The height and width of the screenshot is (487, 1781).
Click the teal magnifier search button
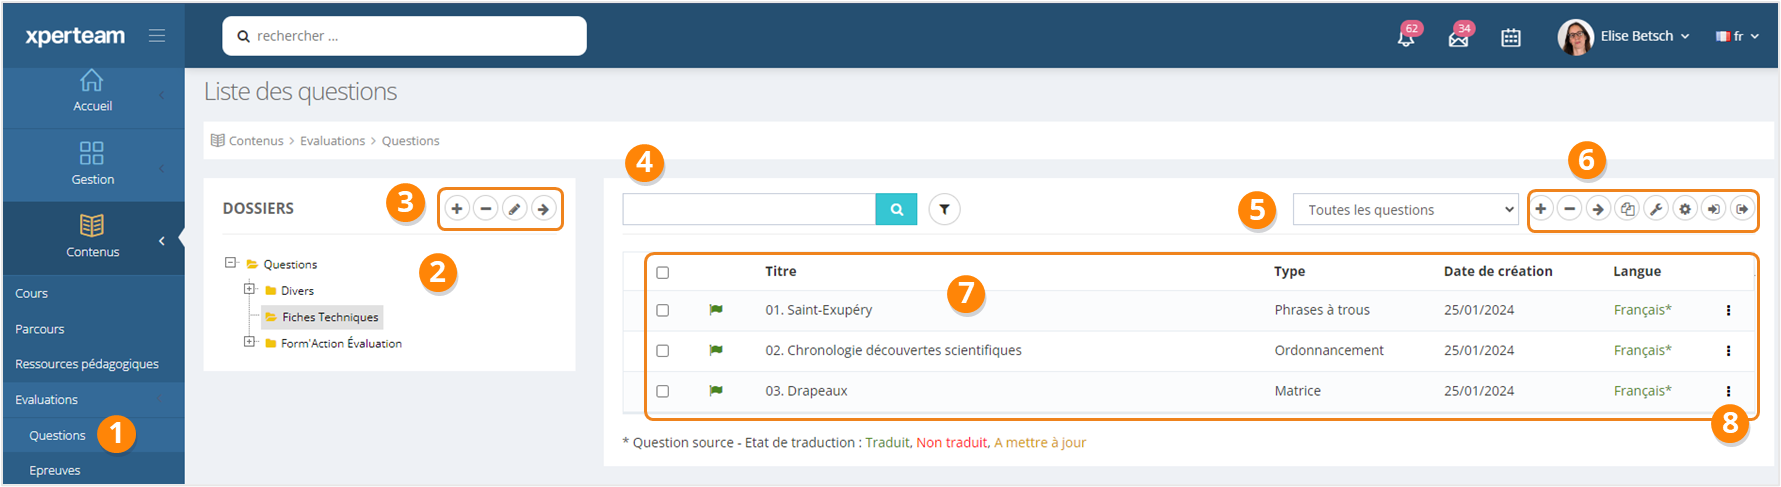coord(896,209)
